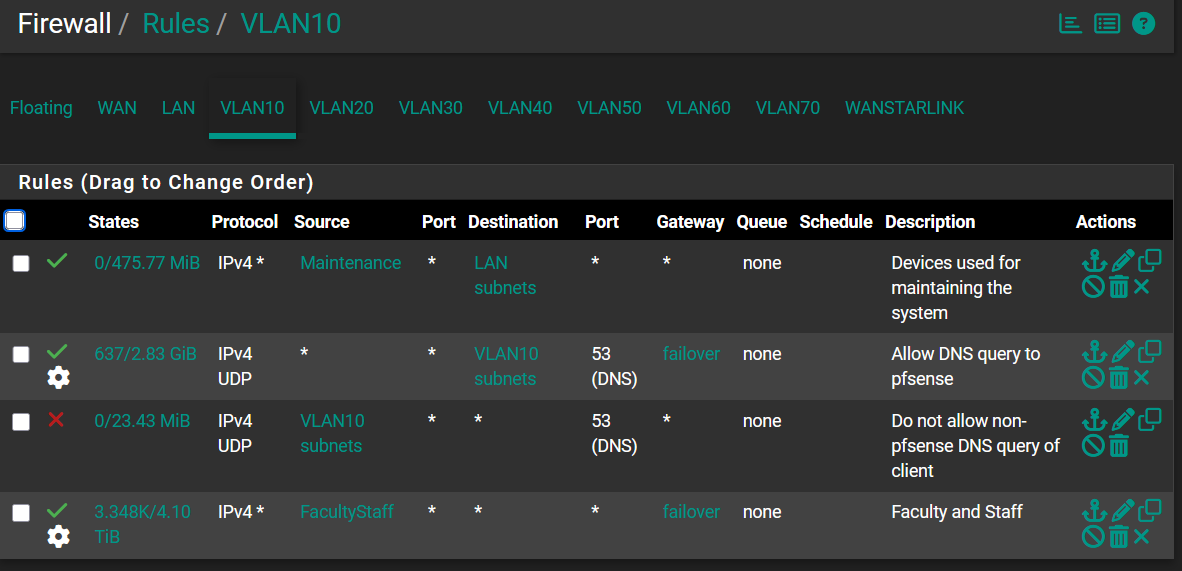Switch to the VLAN20 tab

tap(341, 108)
